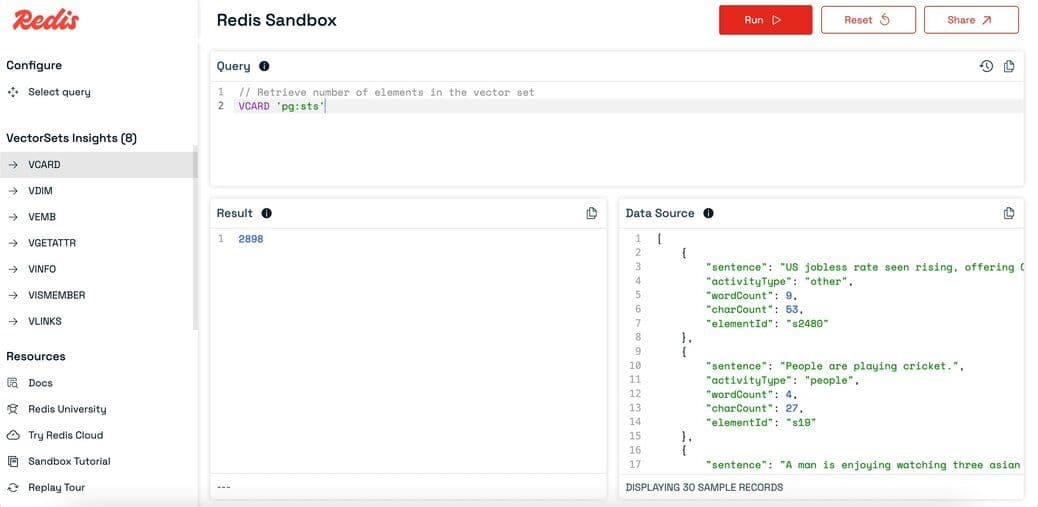Open query history clock icon
Image resolution: width=1038 pixels, height=507 pixels.
tap(986, 66)
